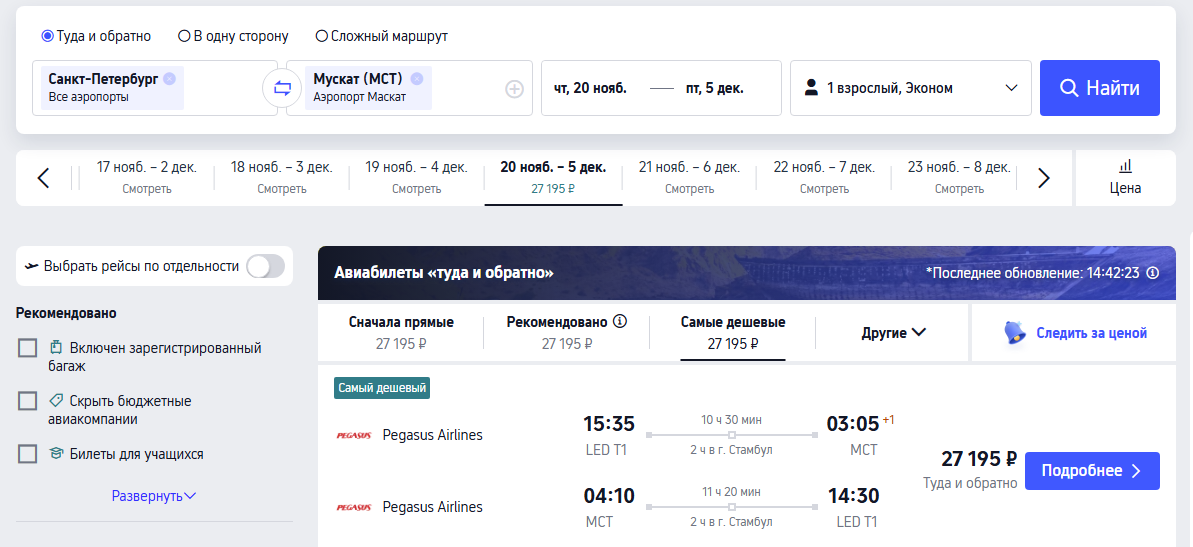Image resolution: width=1193 pixels, height=547 pixels.
Task: Select В одну сторону radio button
Action: click(x=184, y=36)
